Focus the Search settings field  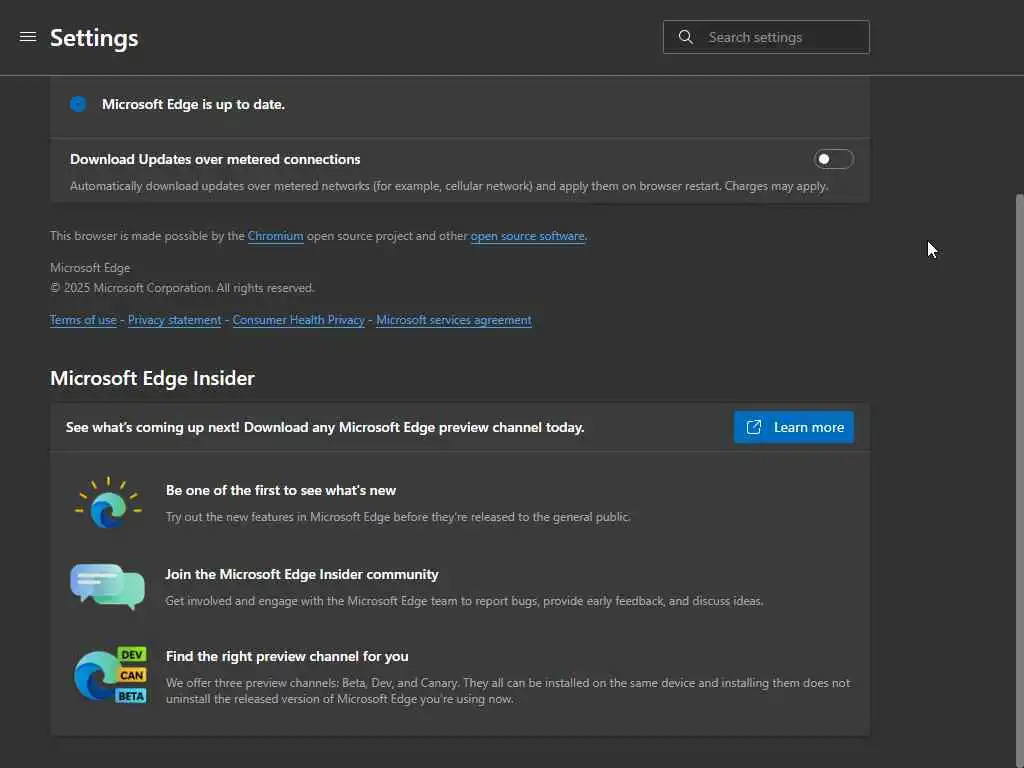[x=780, y=37]
